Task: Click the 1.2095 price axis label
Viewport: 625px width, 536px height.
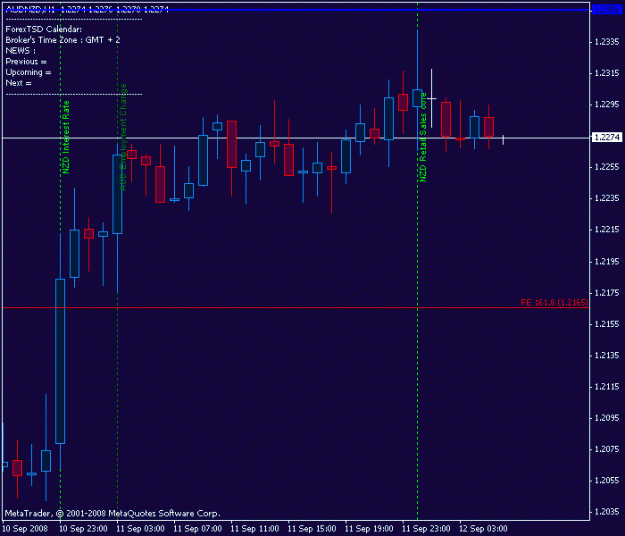Action: (x=607, y=418)
